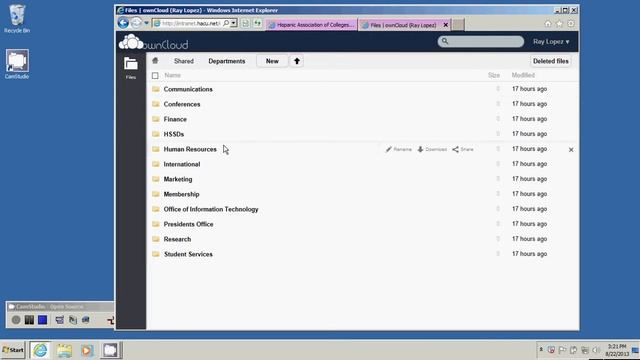
Task: Click CamStudio SWF producer icon
Action: click(86, 320)
